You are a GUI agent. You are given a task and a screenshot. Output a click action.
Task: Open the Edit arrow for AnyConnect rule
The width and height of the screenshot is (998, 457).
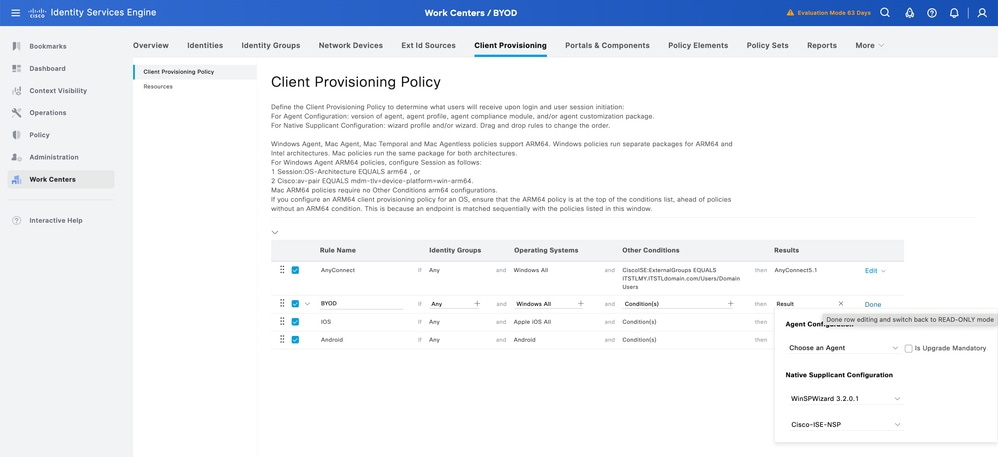(x=883, y=271)
